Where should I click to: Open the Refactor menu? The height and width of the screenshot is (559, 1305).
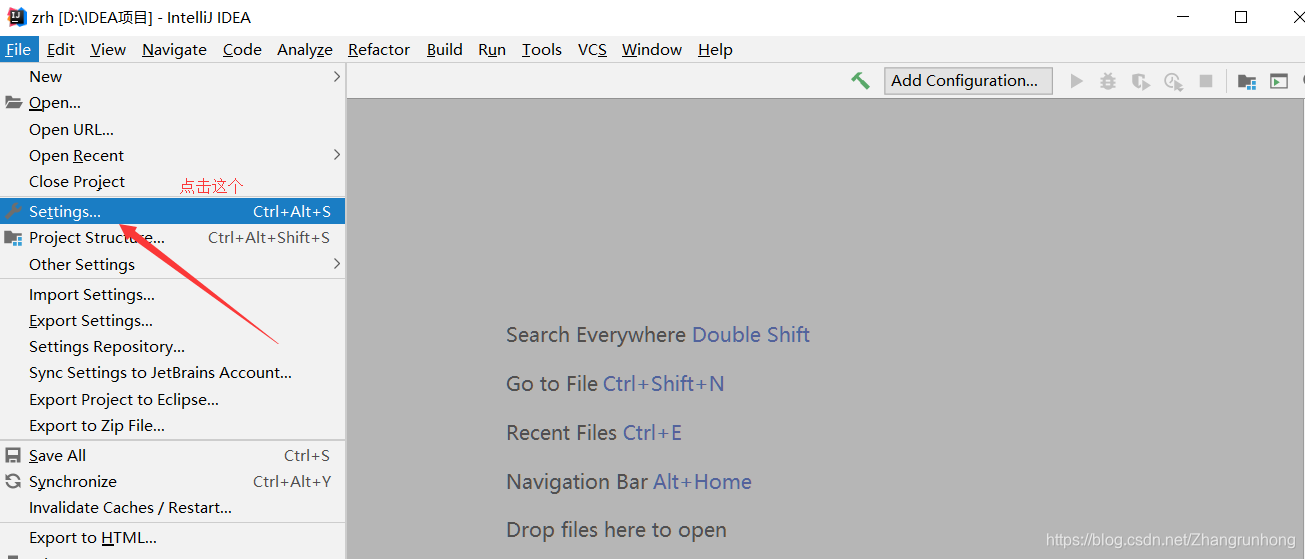(379, 49)
